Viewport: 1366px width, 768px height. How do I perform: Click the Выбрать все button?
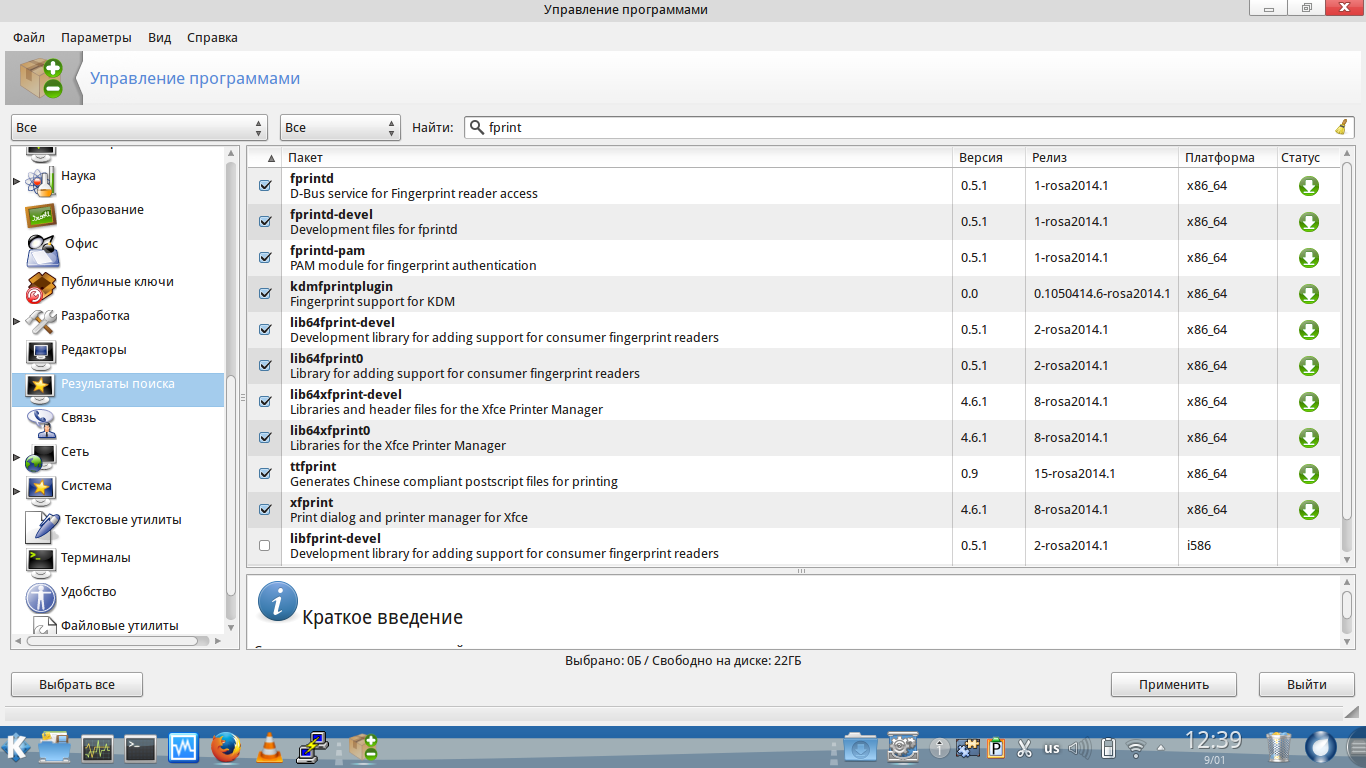pos(77,685)
